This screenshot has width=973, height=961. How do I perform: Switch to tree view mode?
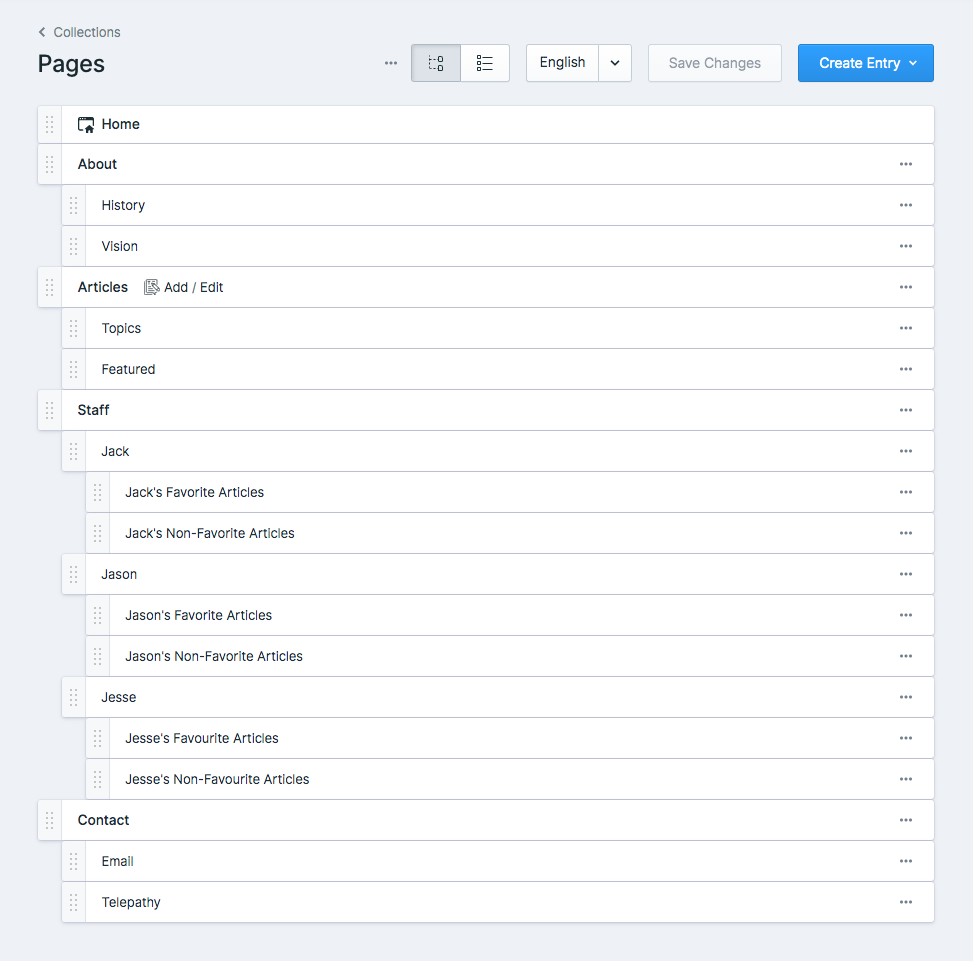[x=435, y=62]
